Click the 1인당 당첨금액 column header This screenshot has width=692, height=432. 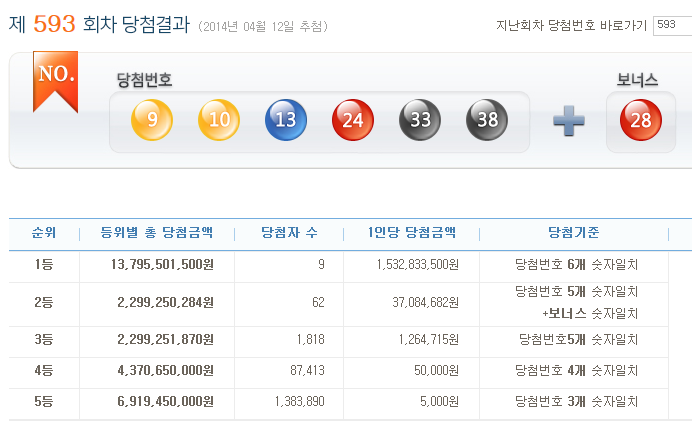click(411, 233)
